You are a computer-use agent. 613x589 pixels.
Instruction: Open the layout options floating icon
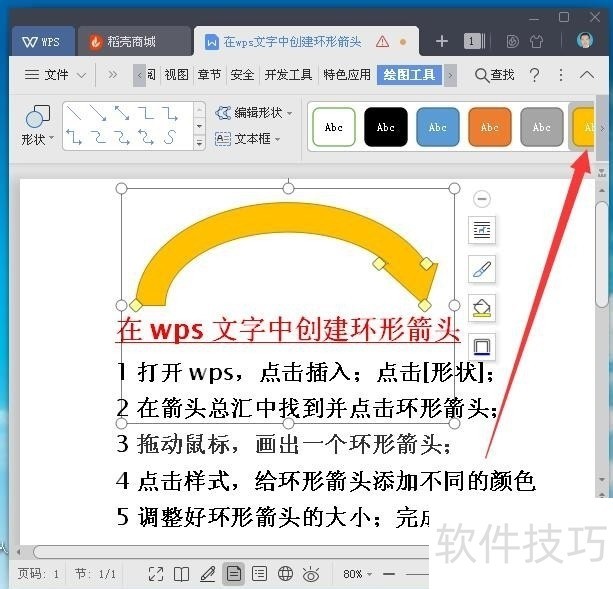482,230
